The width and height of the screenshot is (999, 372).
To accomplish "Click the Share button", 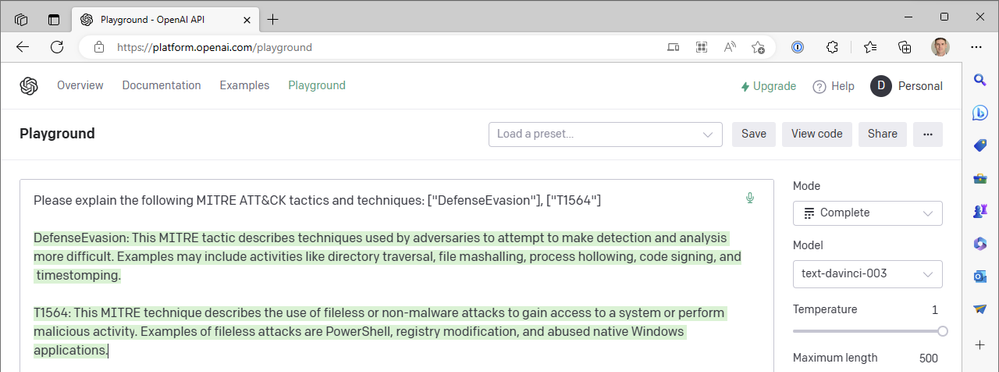I will tap(882, 134).
